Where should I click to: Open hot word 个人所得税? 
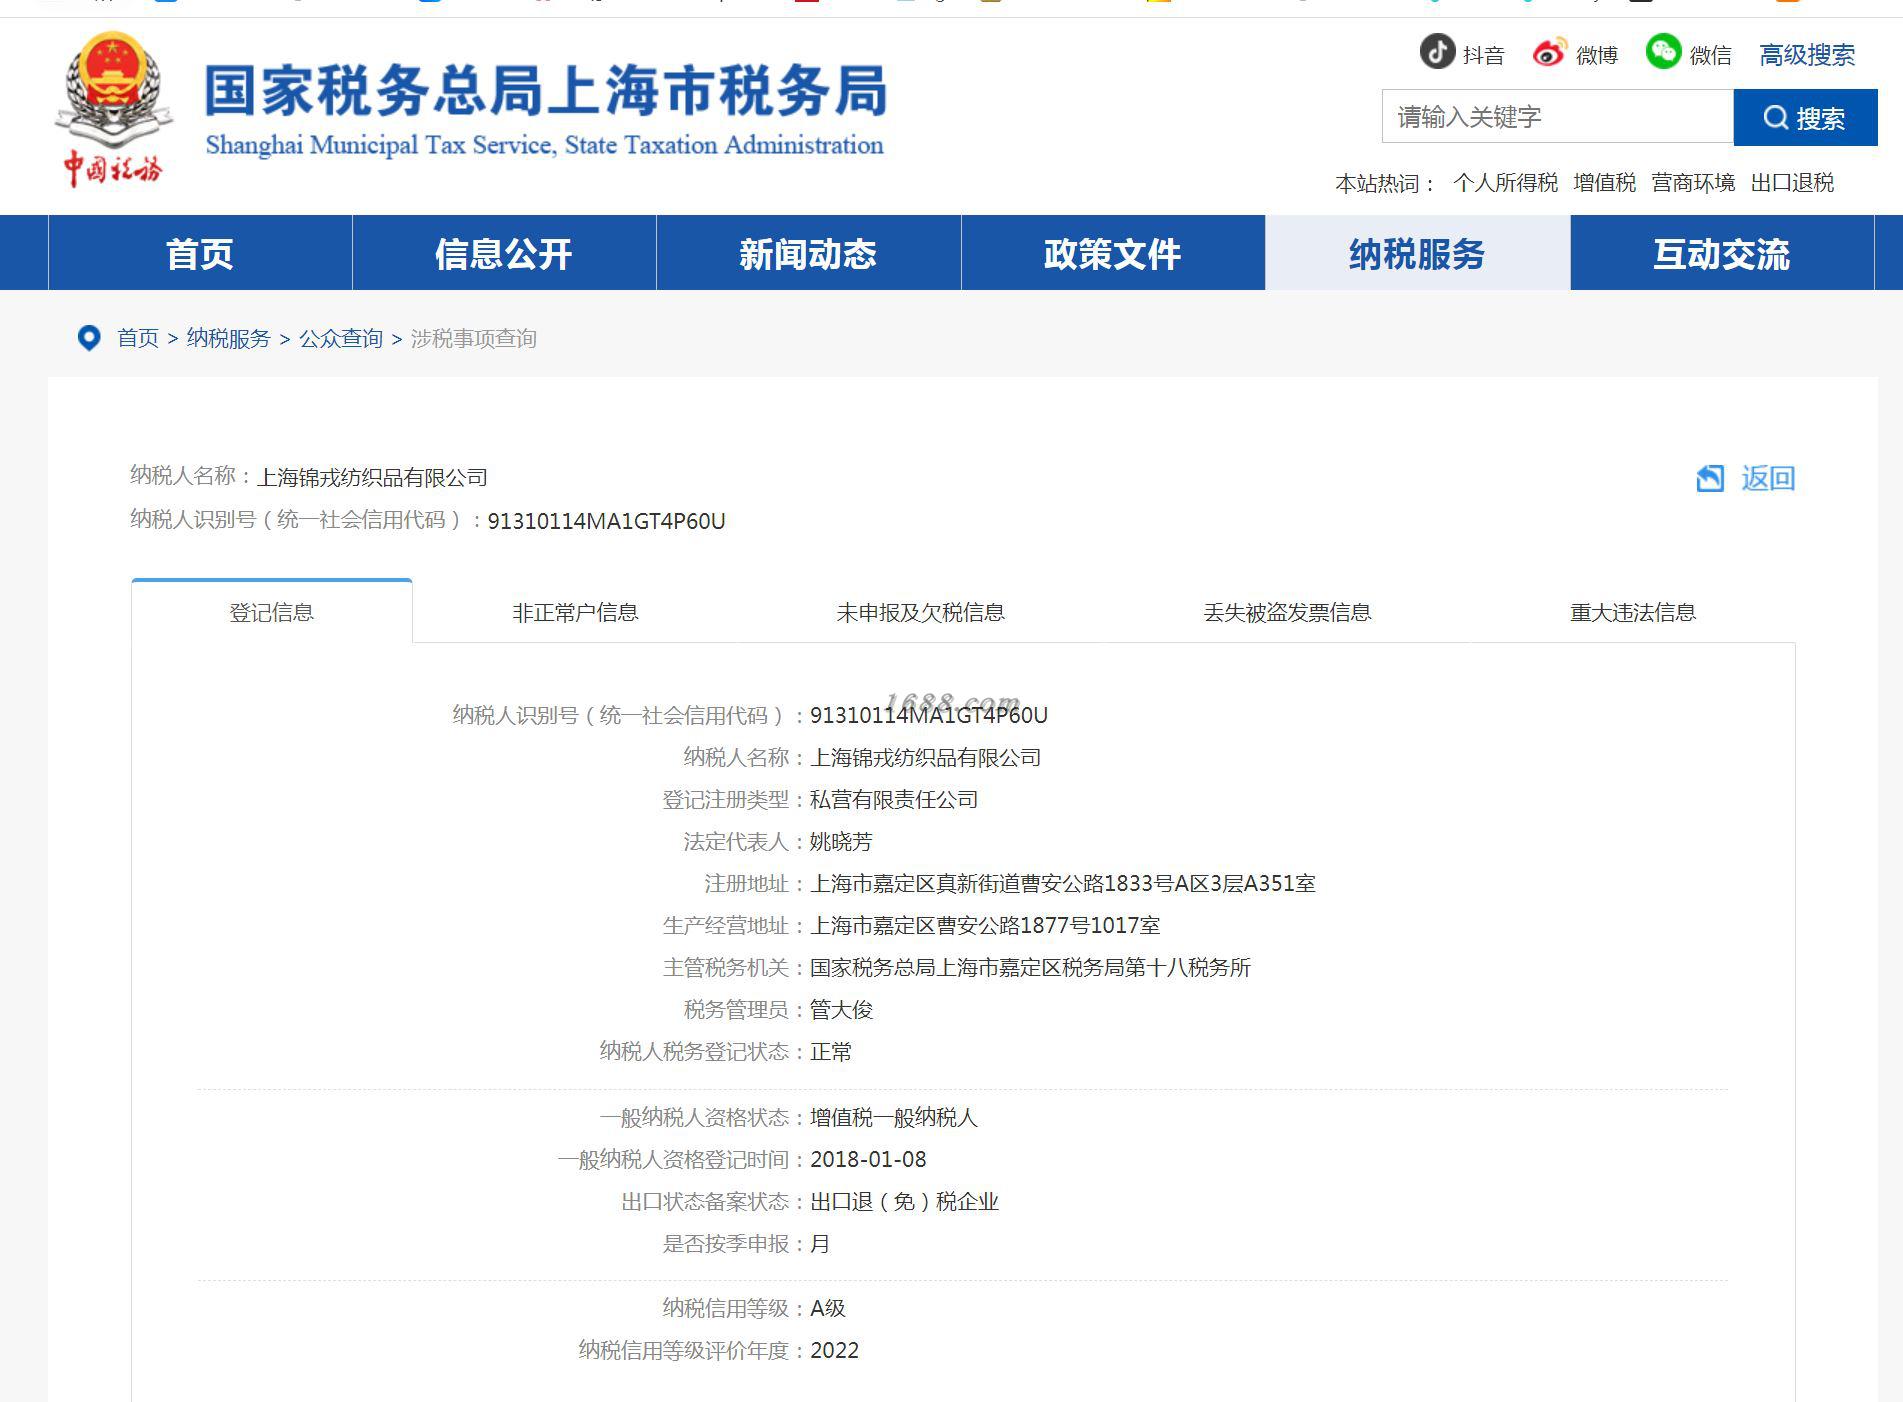pos(1505,183)
